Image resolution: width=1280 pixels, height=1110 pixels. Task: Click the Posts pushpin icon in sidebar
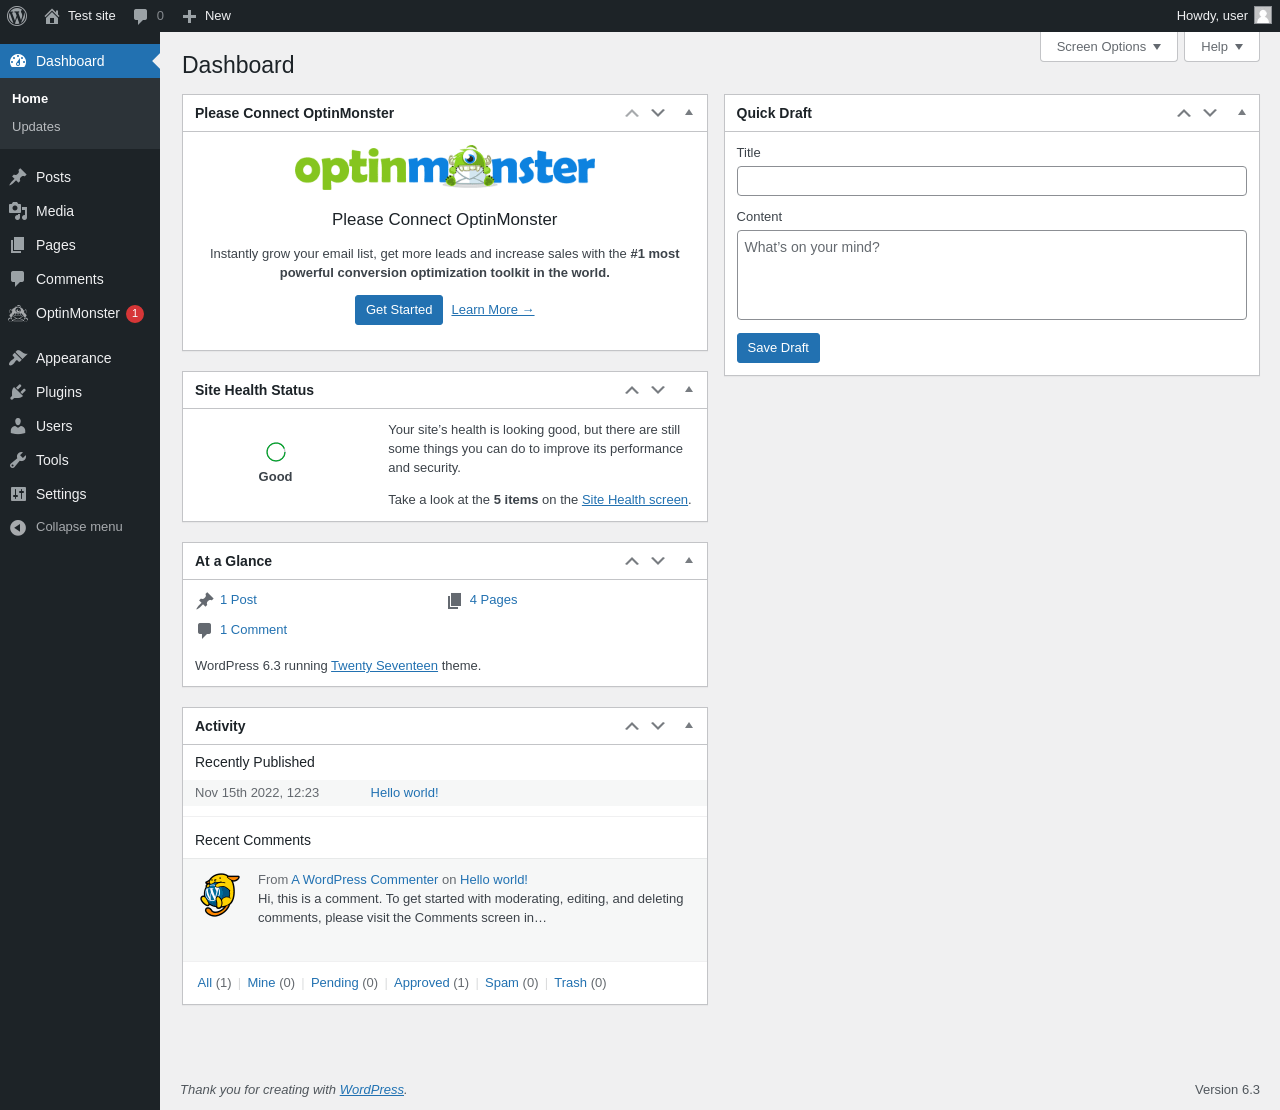pos(18,177)
